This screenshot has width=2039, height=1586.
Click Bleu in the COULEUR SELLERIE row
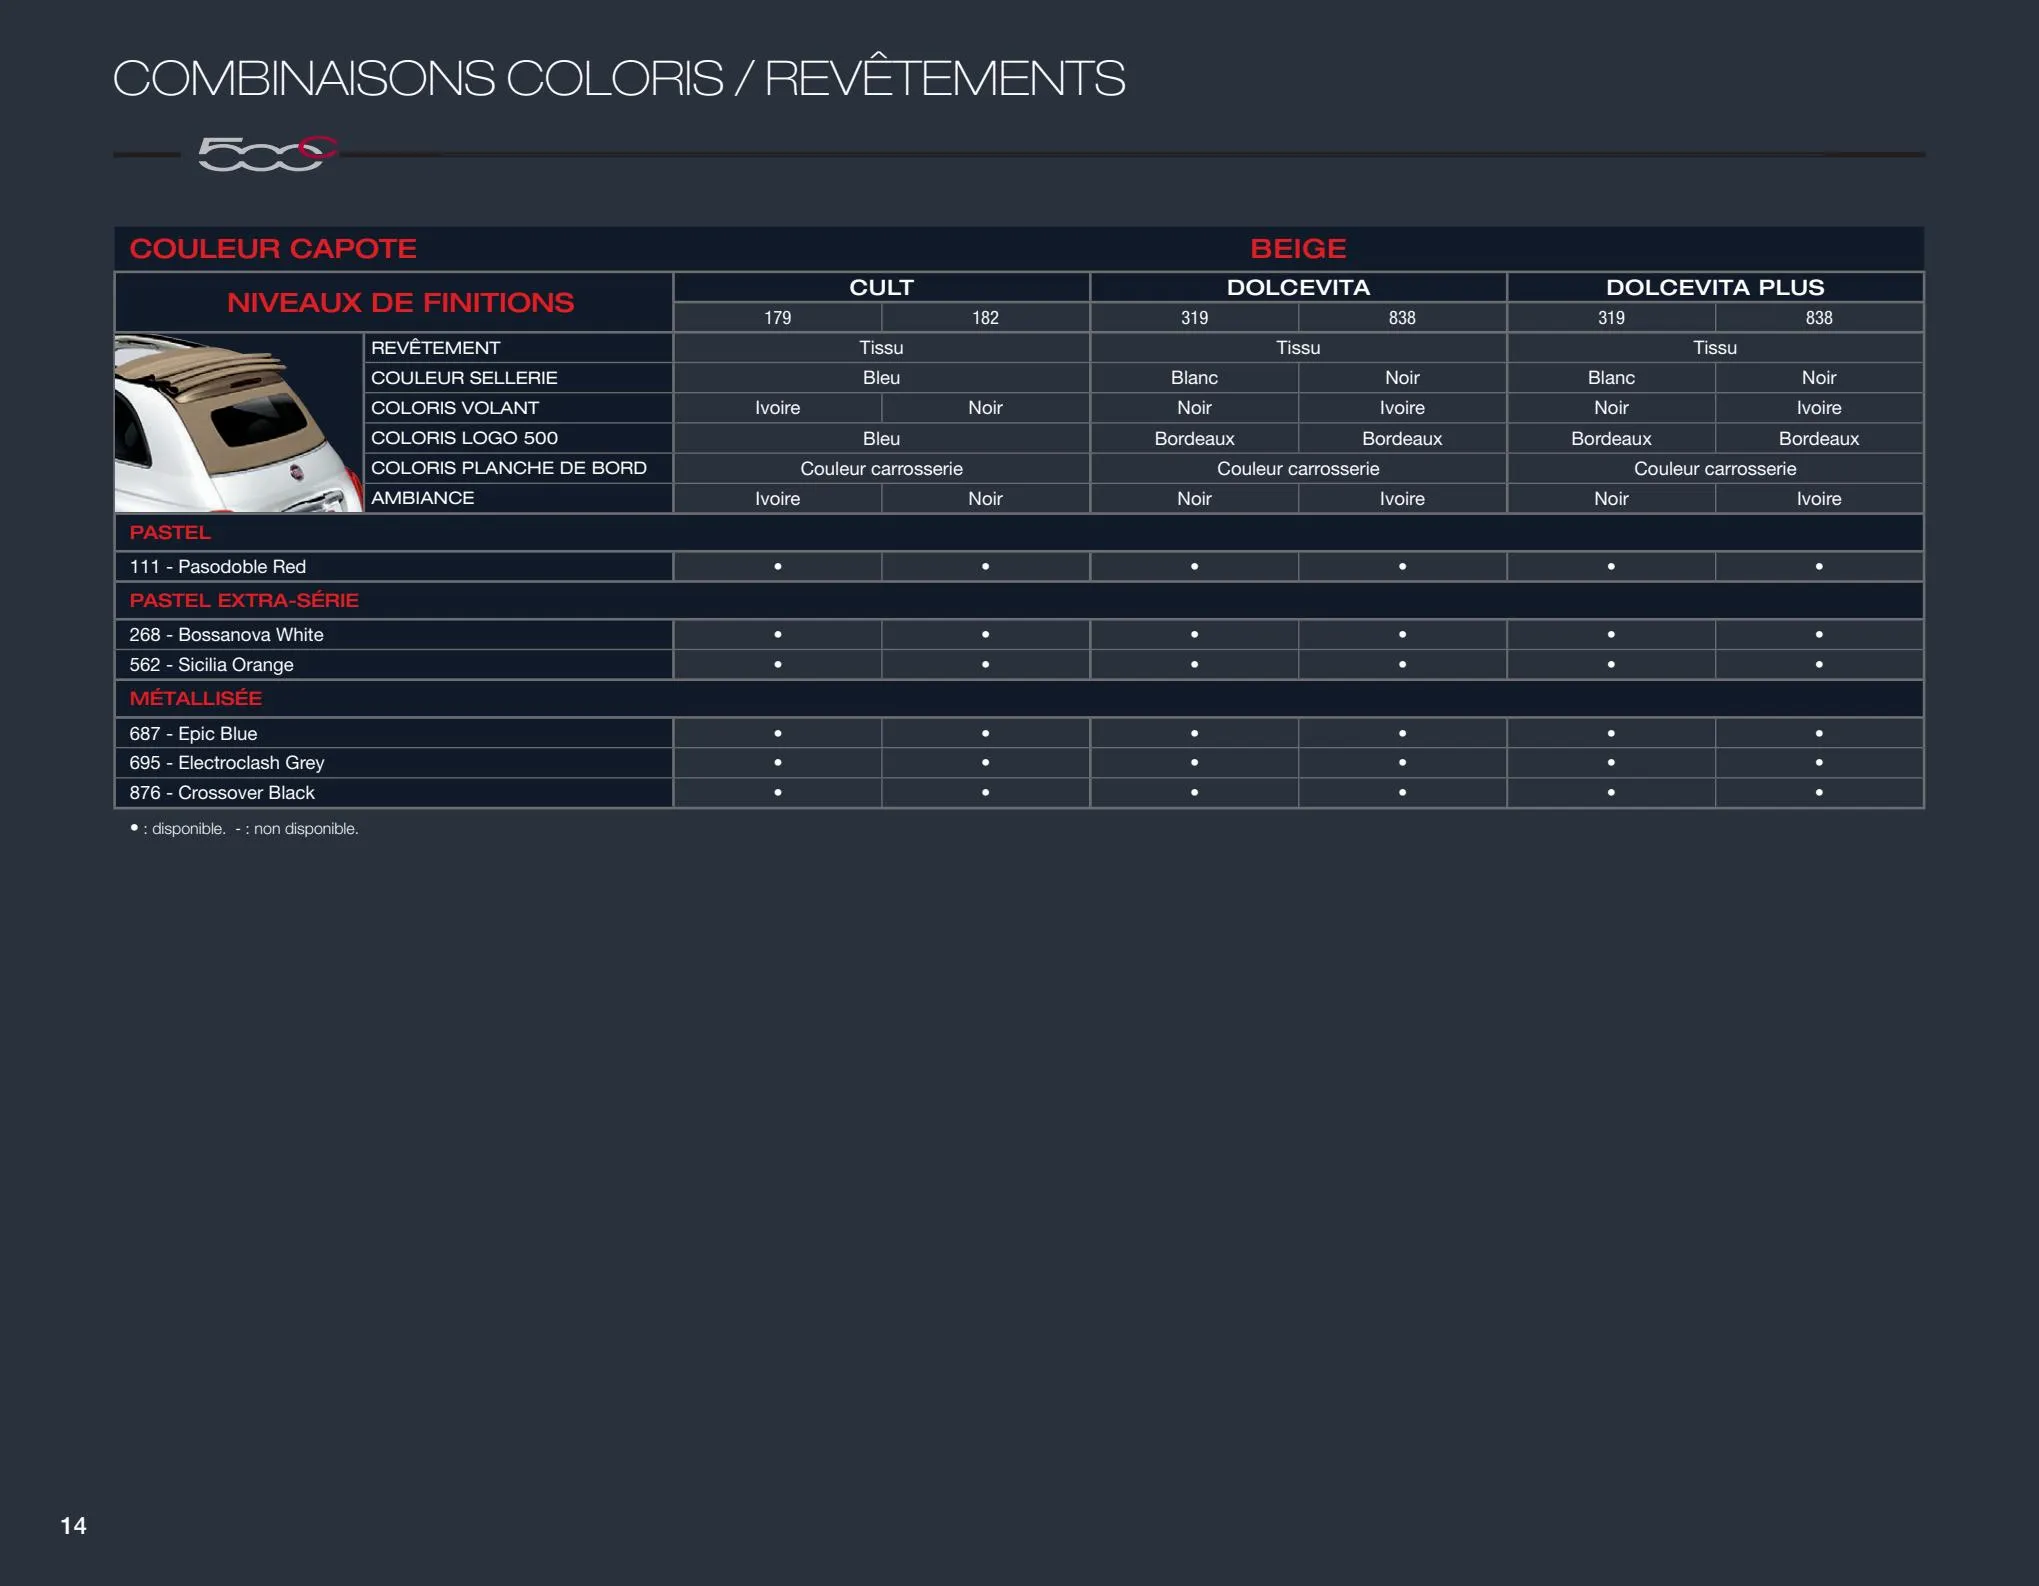pyautogui.click(x=881, y=378)
